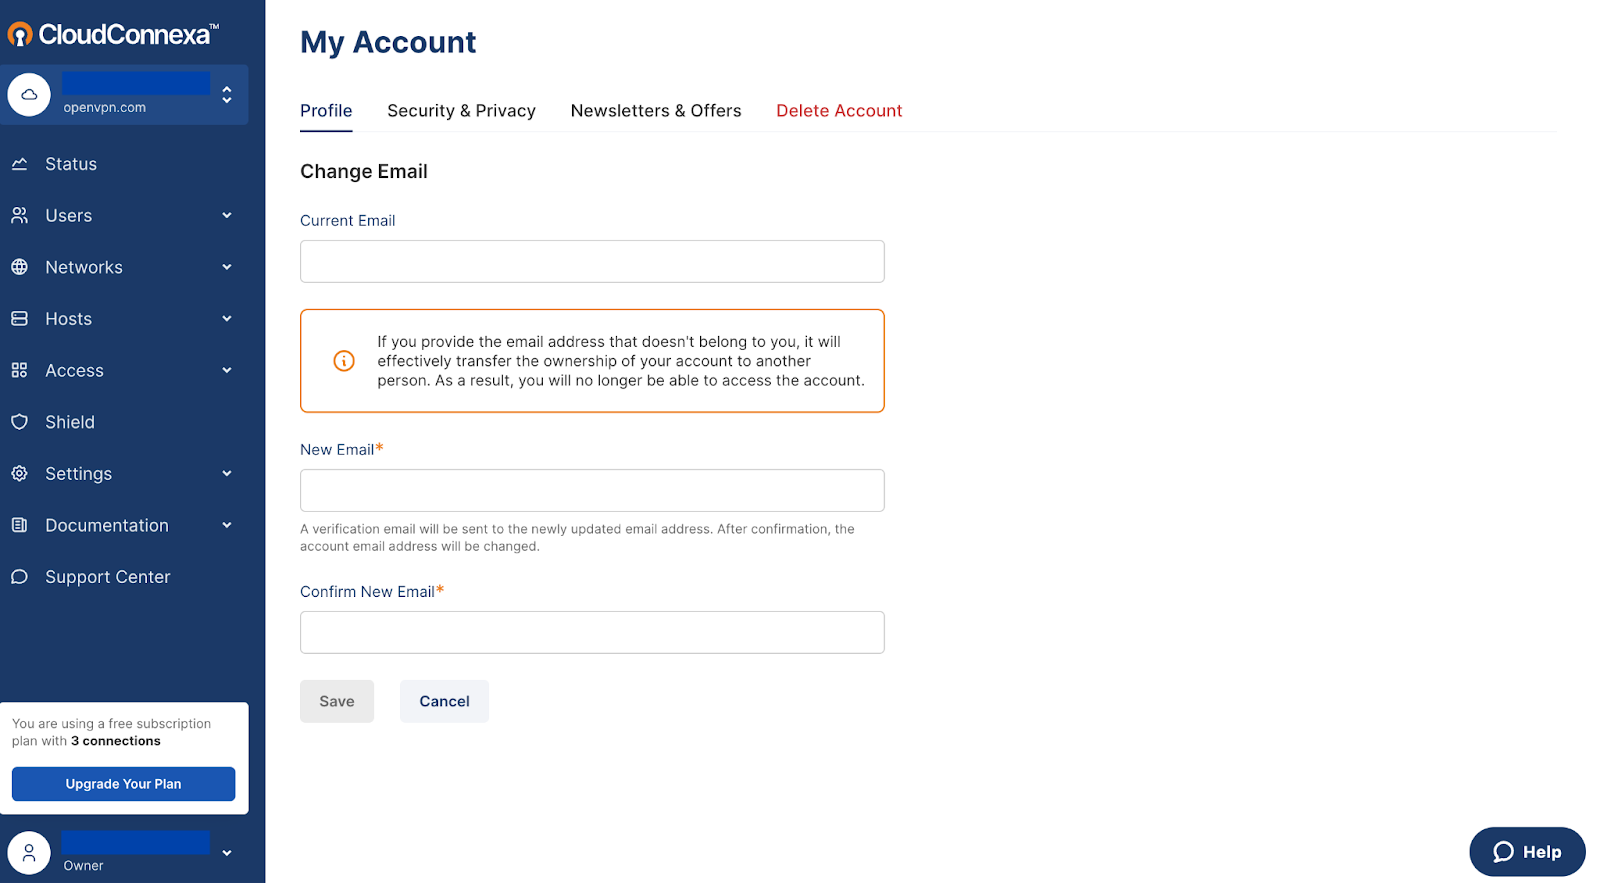
Task: Expand the Settings submenu chevron
Action: [x=227, y=473]
